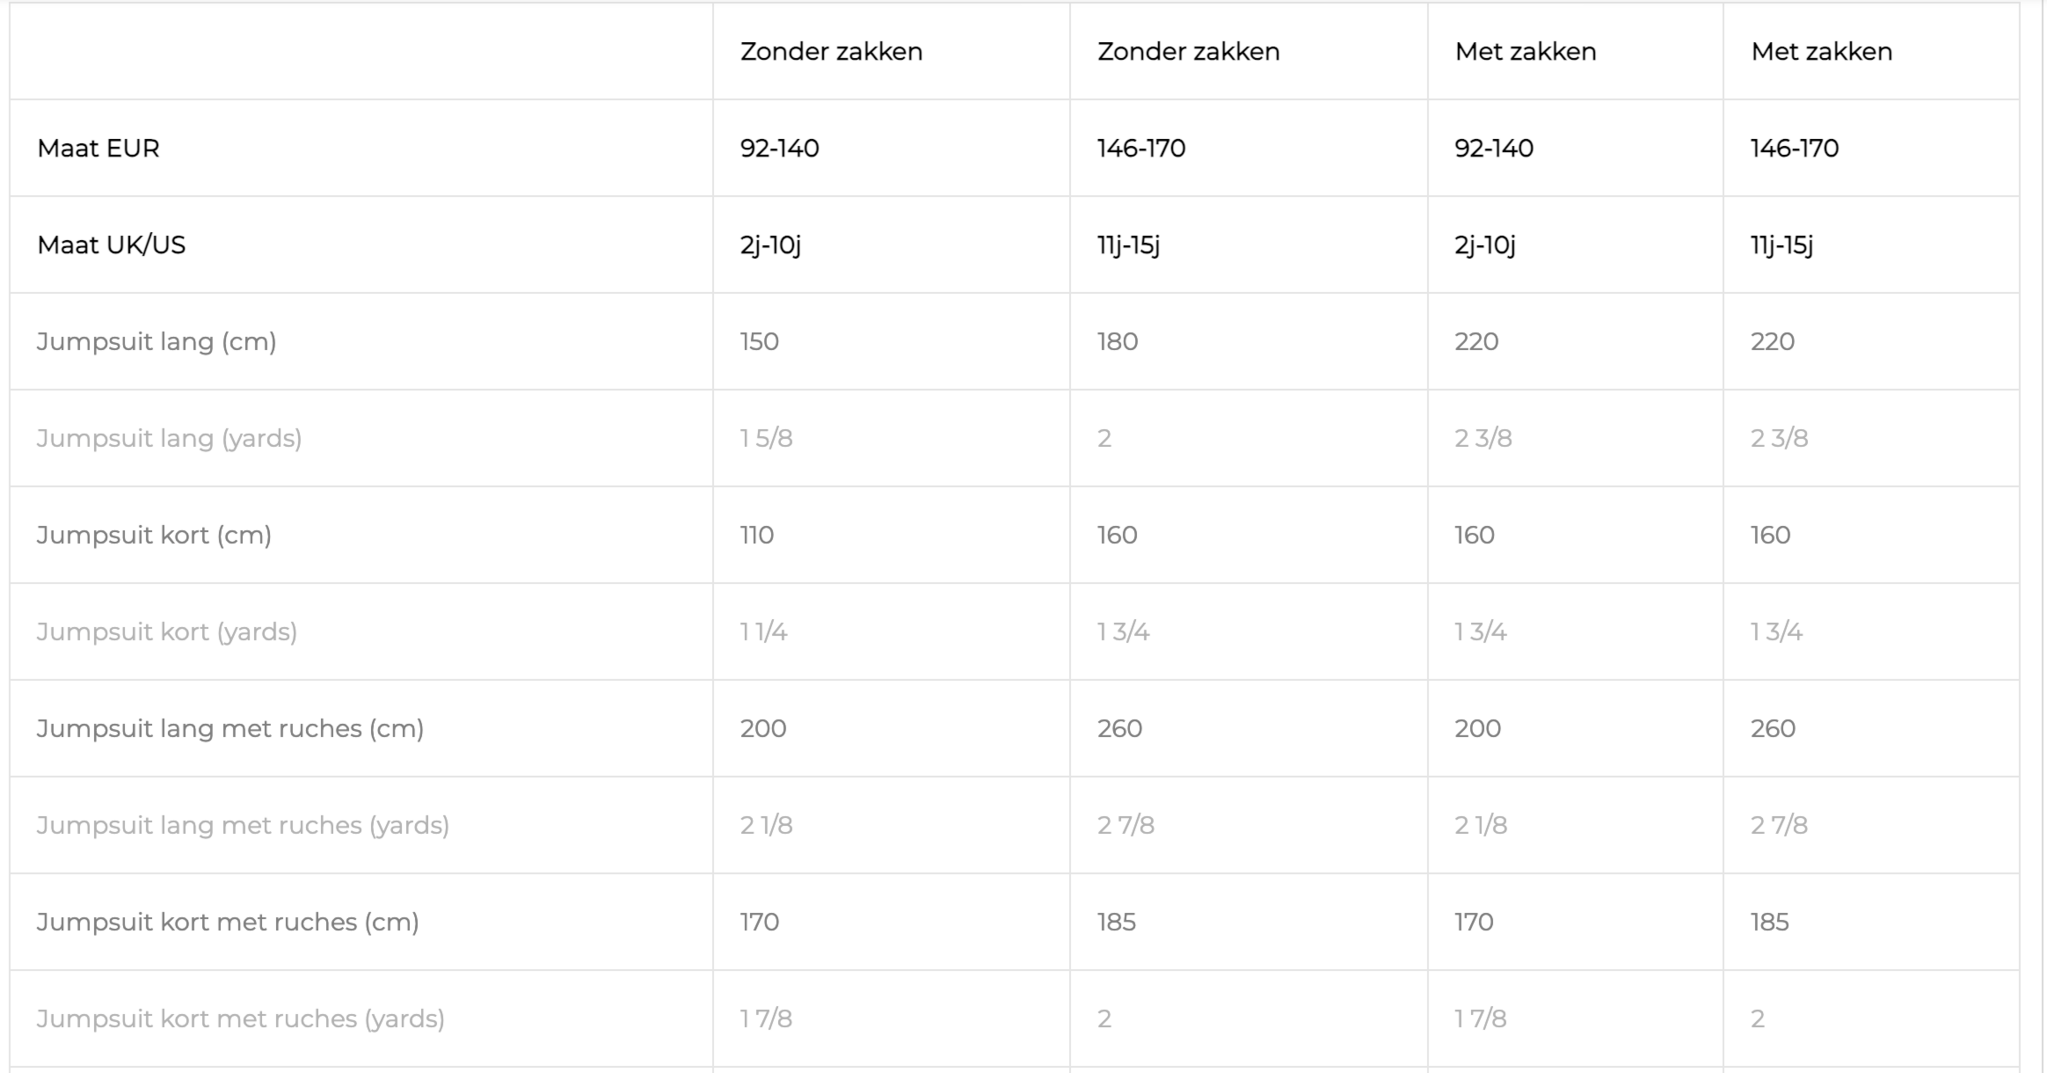Click "Zonder zakken" header above 92-140
This screenshot has width=2047, height=1073.
coord(831,52)
